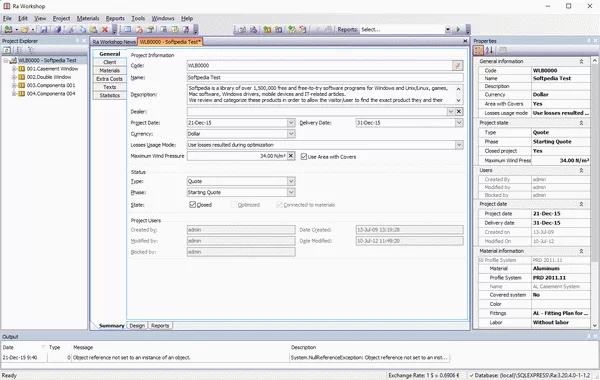Select the Statistics side tab

click(109, 96)
